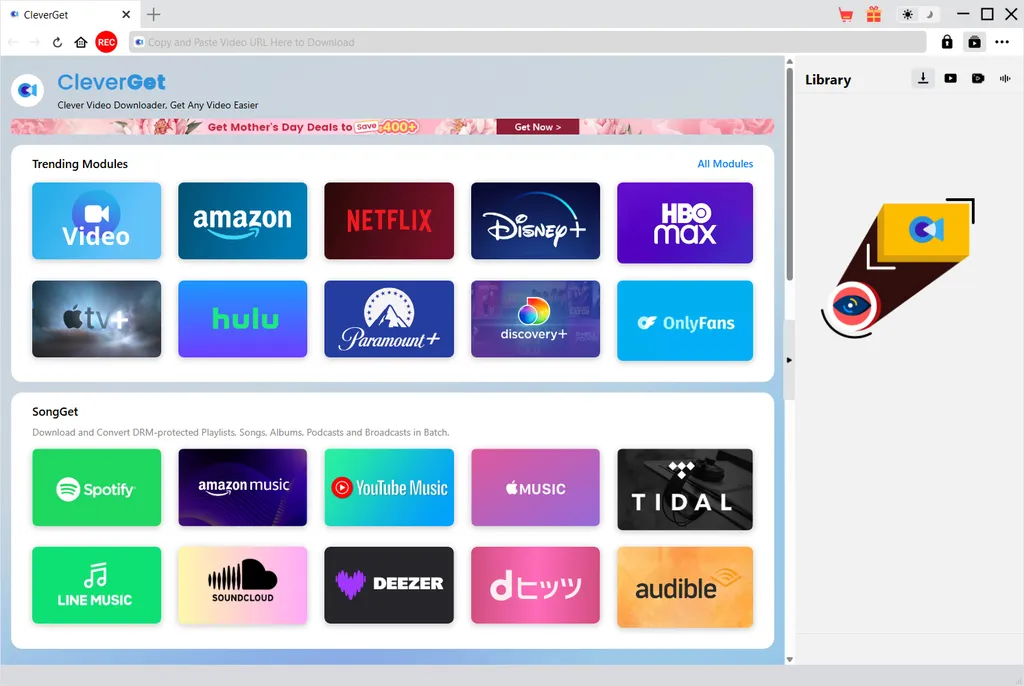This screenshot has width=1024, height=686.
Task: Click the scrollbar down arrow
Action: pos(790,659)
